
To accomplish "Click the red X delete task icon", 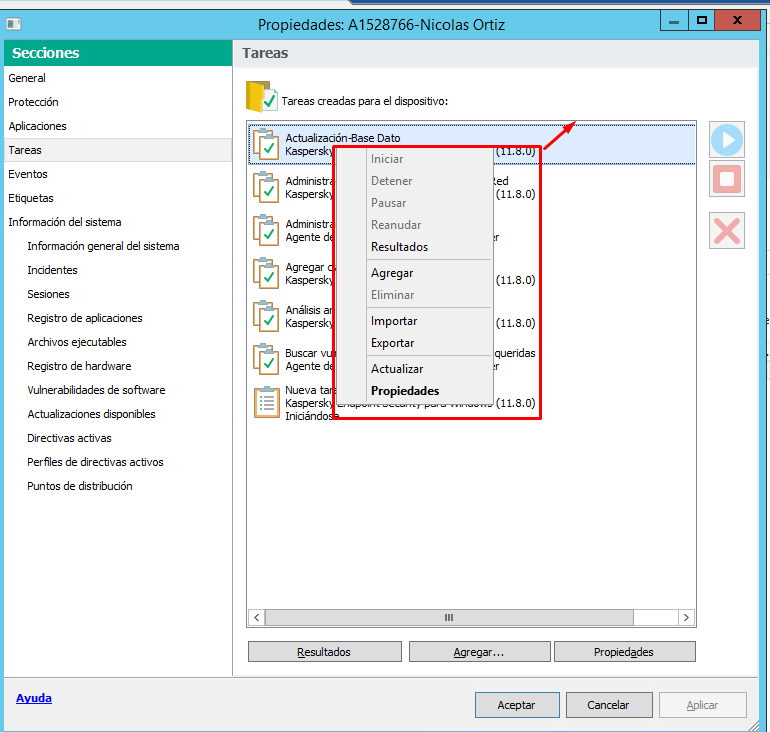I will pos(727,231).
